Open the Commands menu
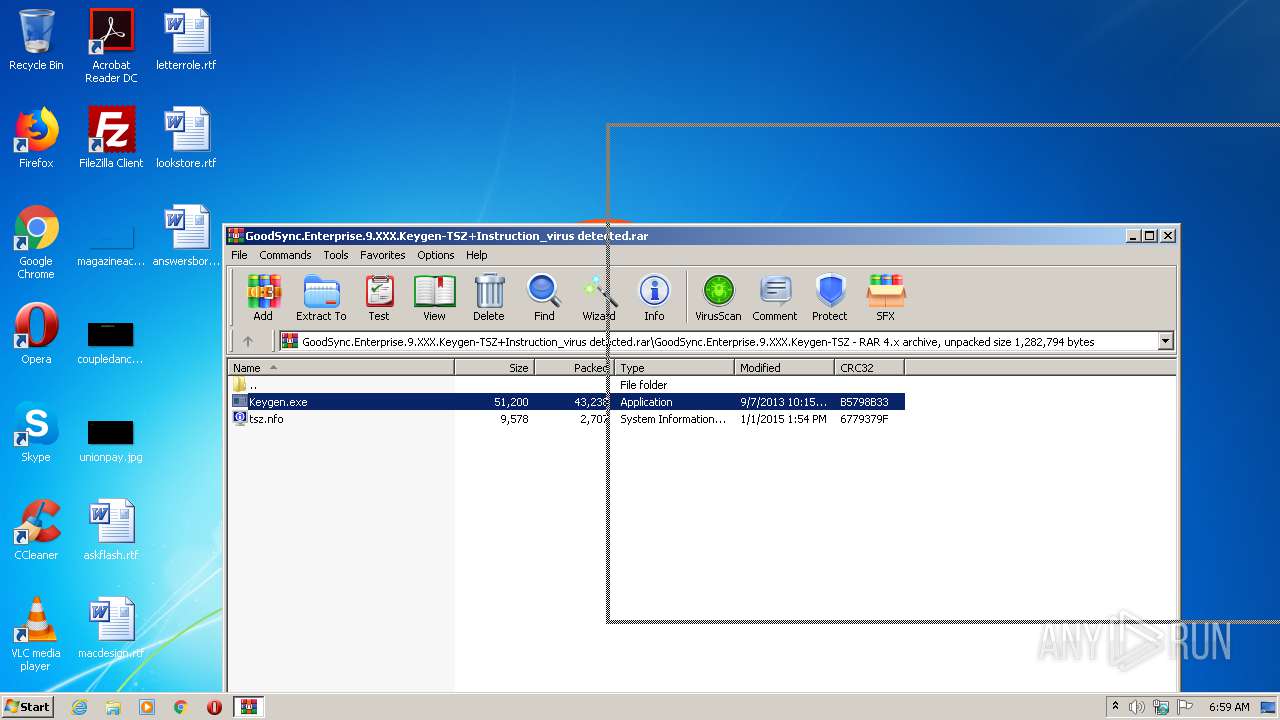Screen dimensions: 1280x720 click(285, 255)
